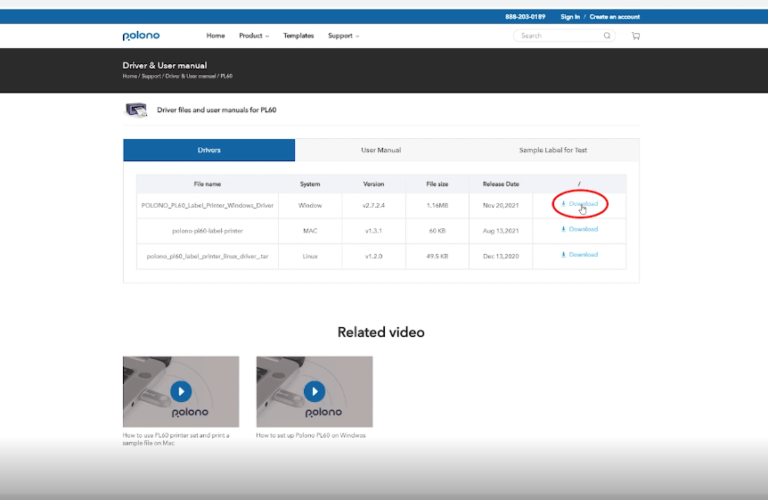Click version v2.7.2.4 cell

click(x=374, y=206)
